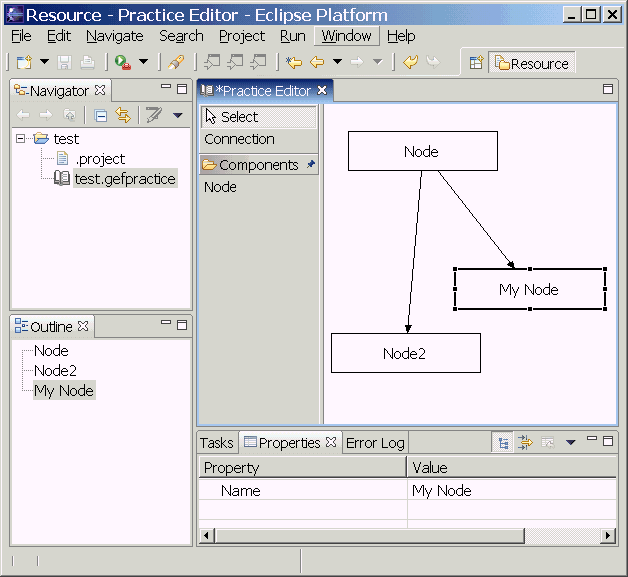Open the Navigator view menu dropdown
This screenshot has width=628, height=577.
178,115
